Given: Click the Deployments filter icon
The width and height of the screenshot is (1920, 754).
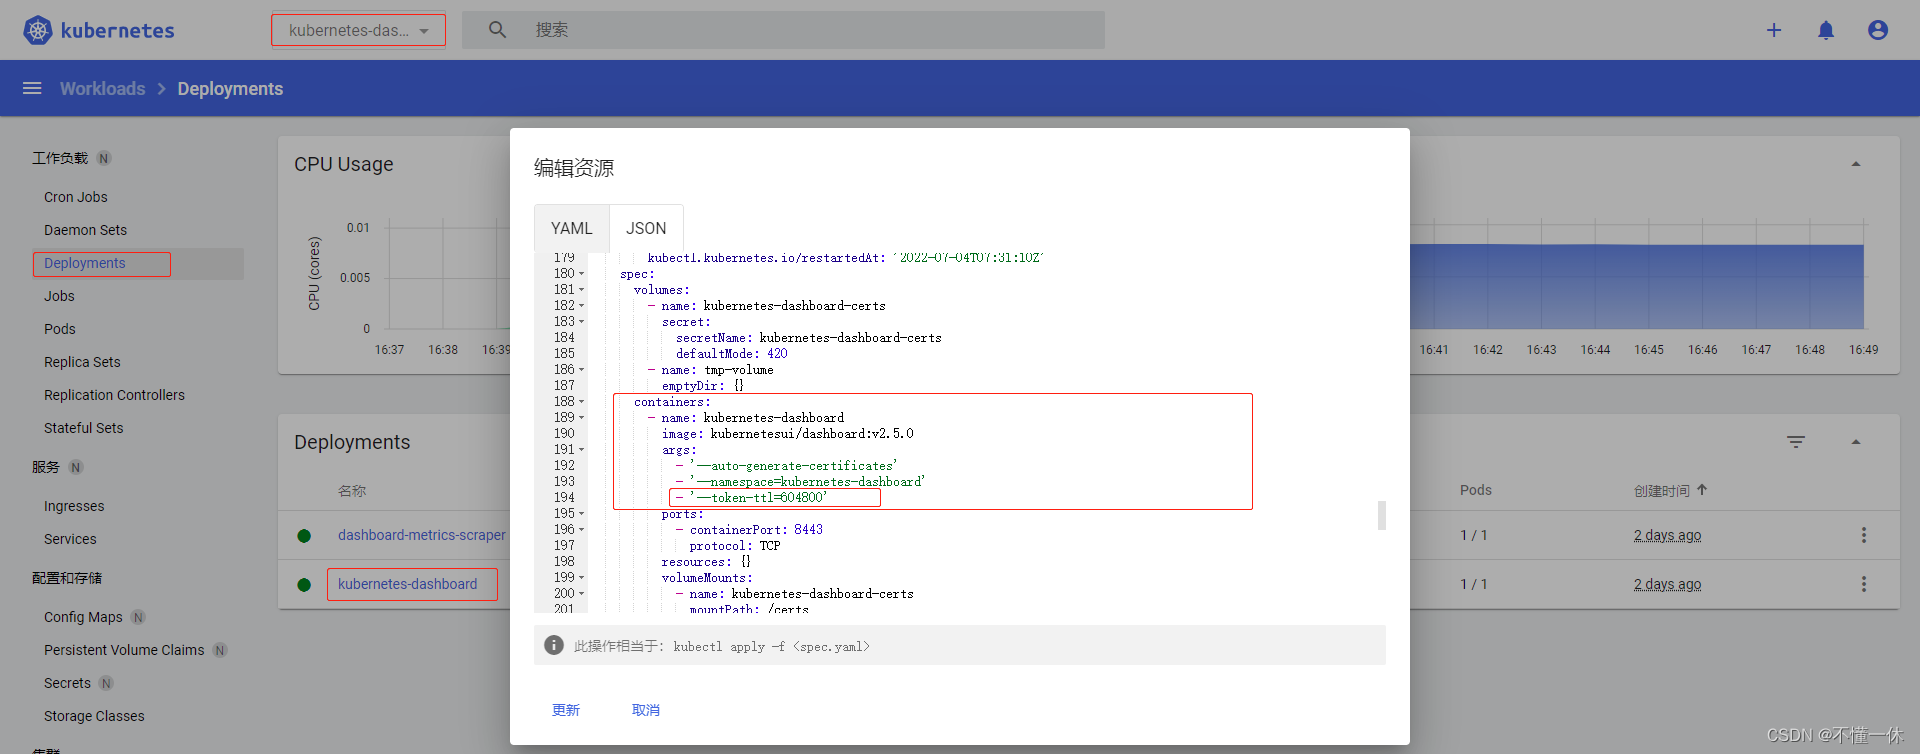Looking at the screenshot, I should tap(1796, 442).
